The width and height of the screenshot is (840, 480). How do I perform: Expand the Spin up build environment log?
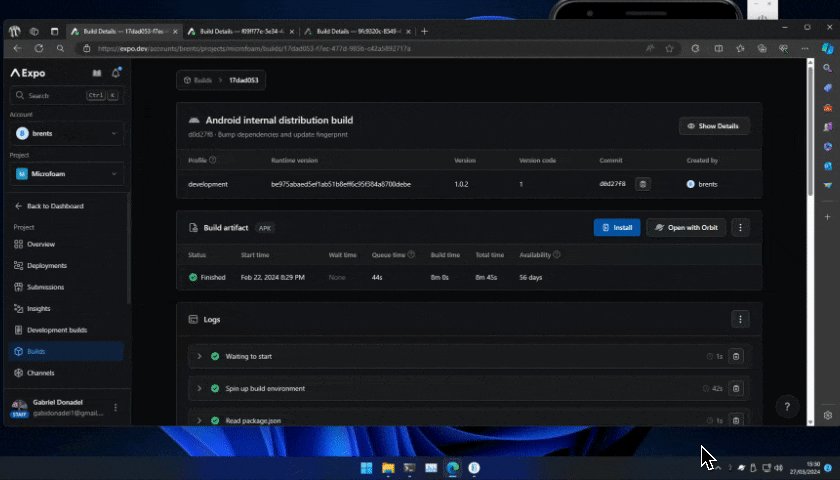(x=199, y=388)
